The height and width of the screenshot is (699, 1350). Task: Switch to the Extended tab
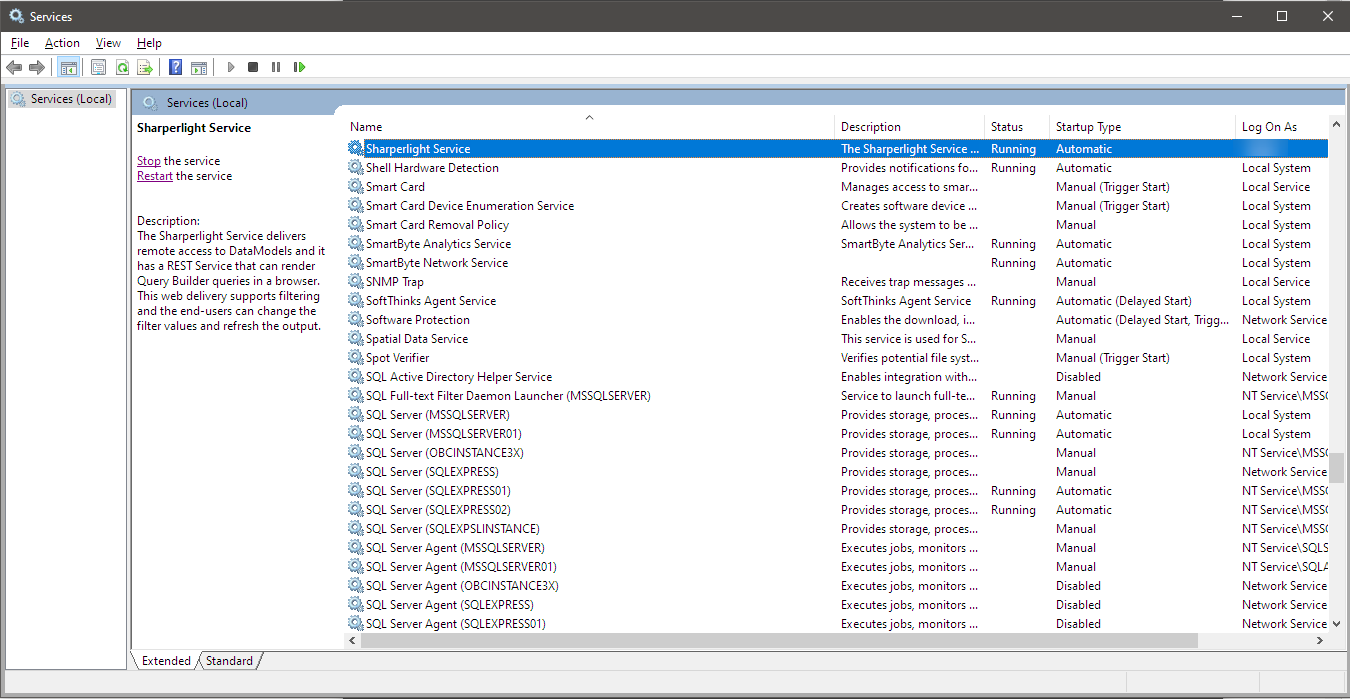[x=166, y=660]
